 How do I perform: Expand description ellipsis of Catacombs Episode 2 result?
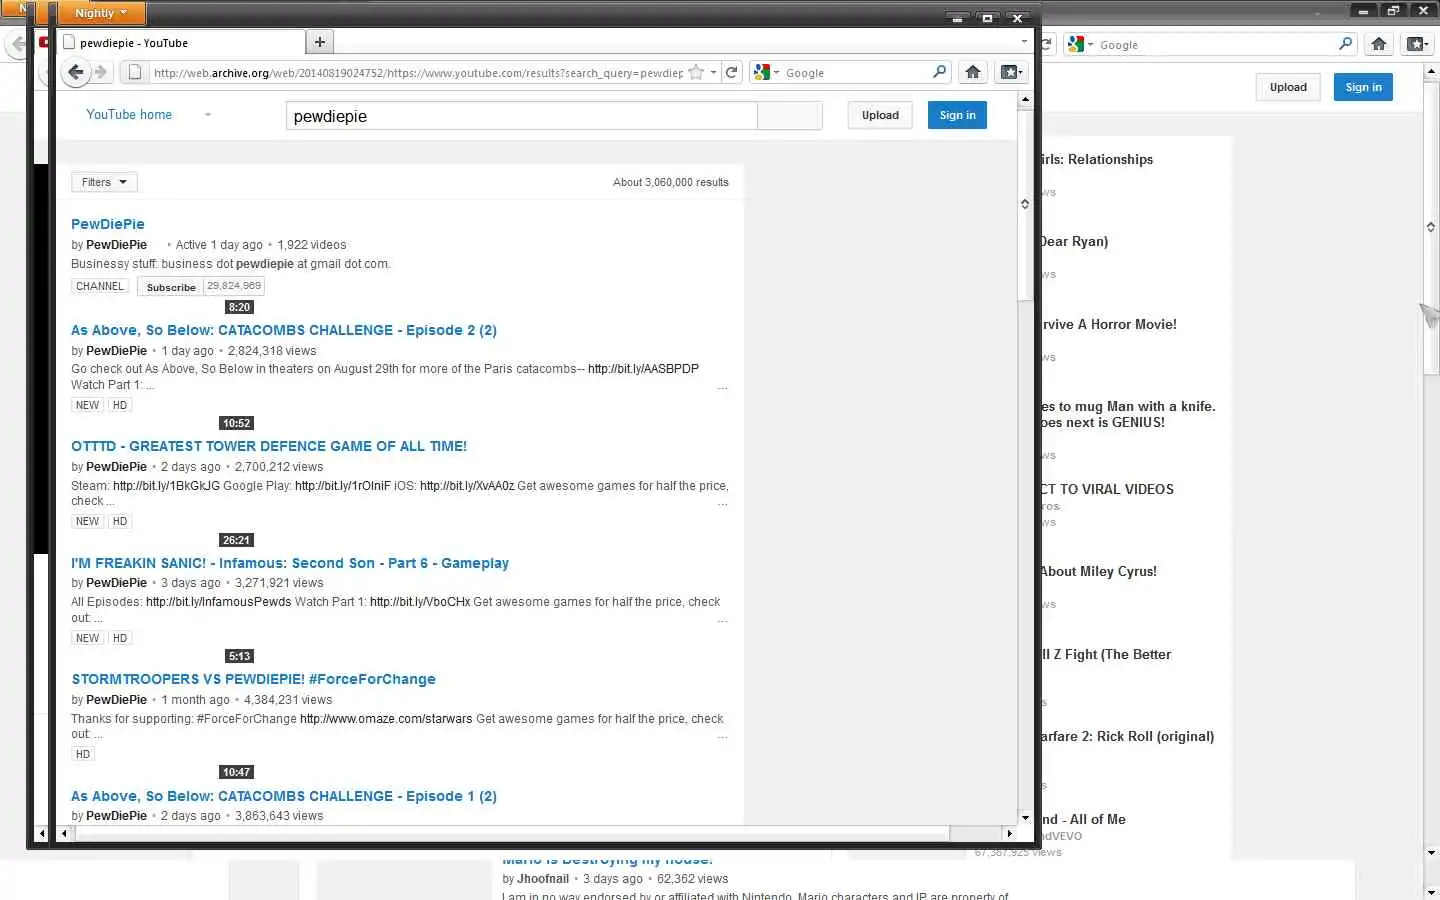coord(722,386)
